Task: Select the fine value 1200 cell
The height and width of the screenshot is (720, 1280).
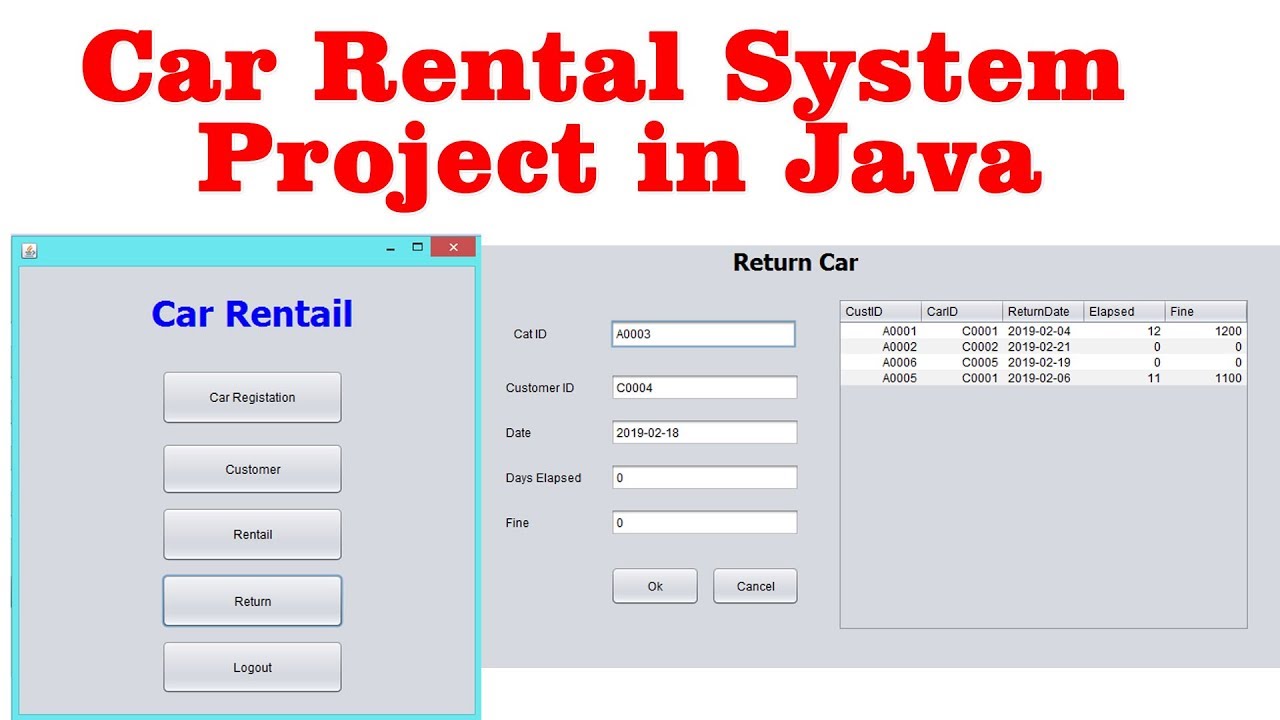Action: pyautogui.click(x=1206, y=331)
